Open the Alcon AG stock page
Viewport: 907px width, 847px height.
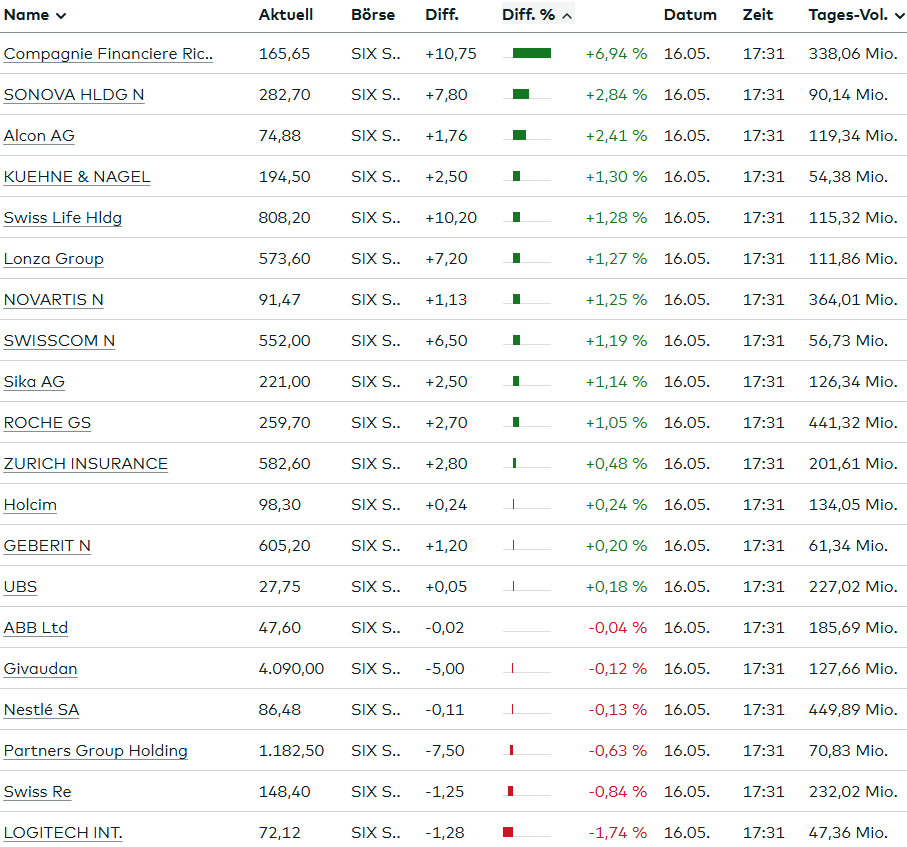click(39, 136)
